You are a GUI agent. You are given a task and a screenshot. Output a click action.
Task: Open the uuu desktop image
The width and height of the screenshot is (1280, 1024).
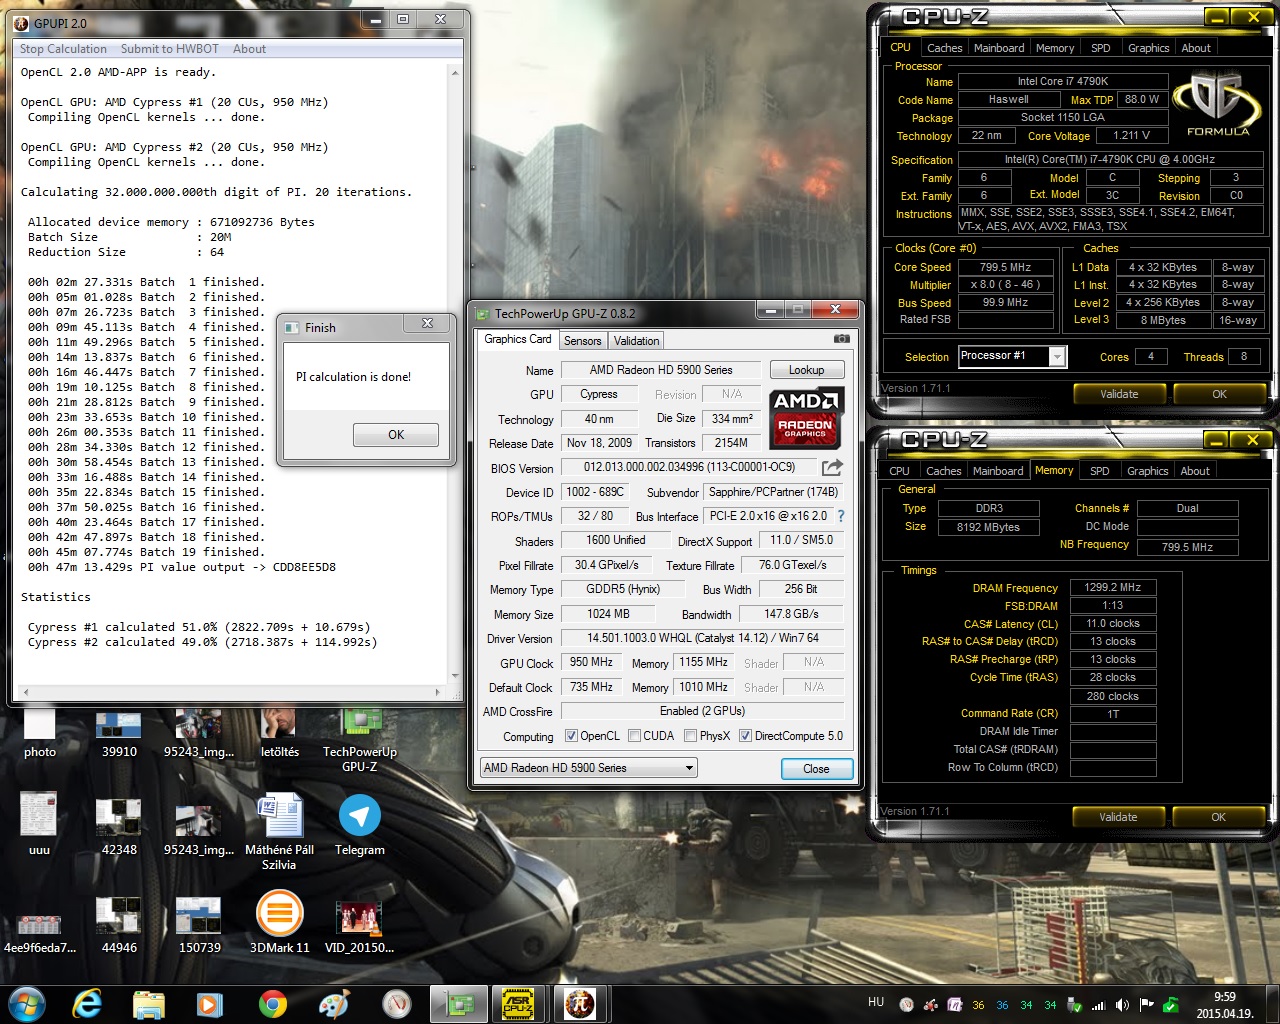(39, 826)
